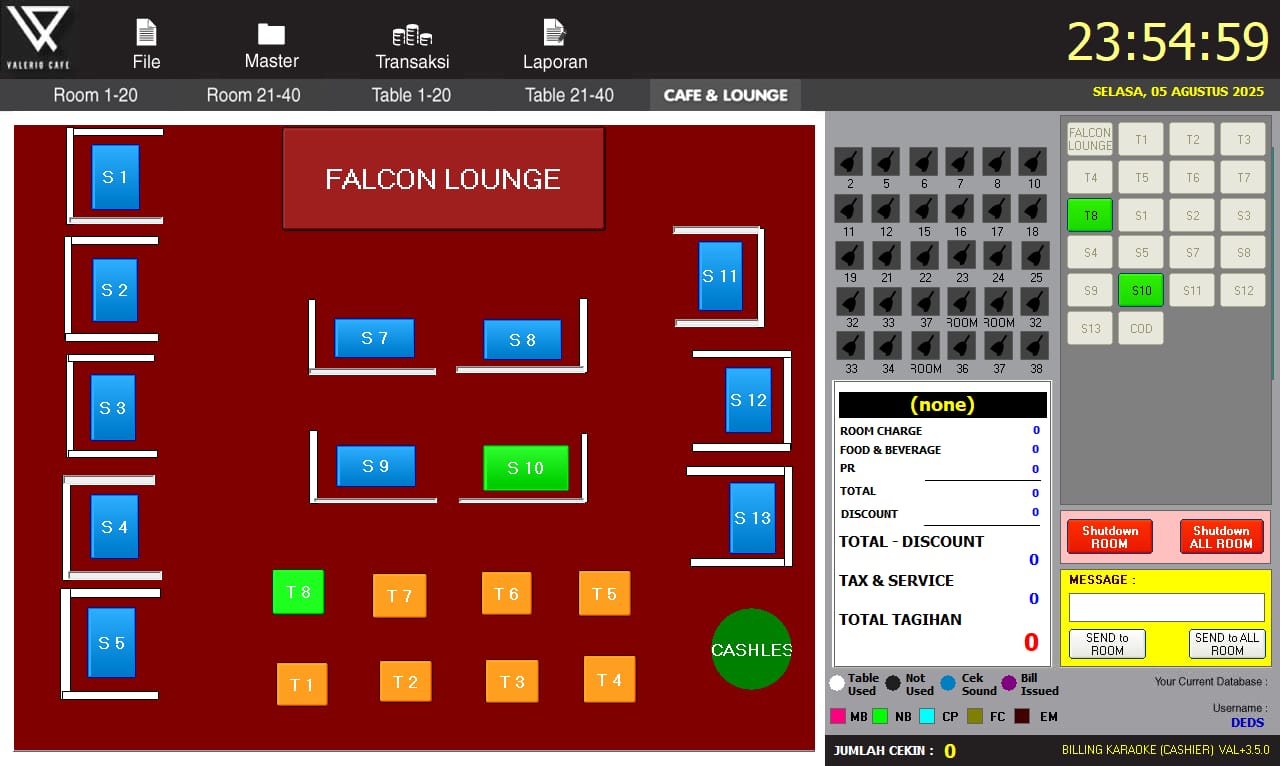
Task: Select the green CASHLES circle
Action: click(751, 649)
